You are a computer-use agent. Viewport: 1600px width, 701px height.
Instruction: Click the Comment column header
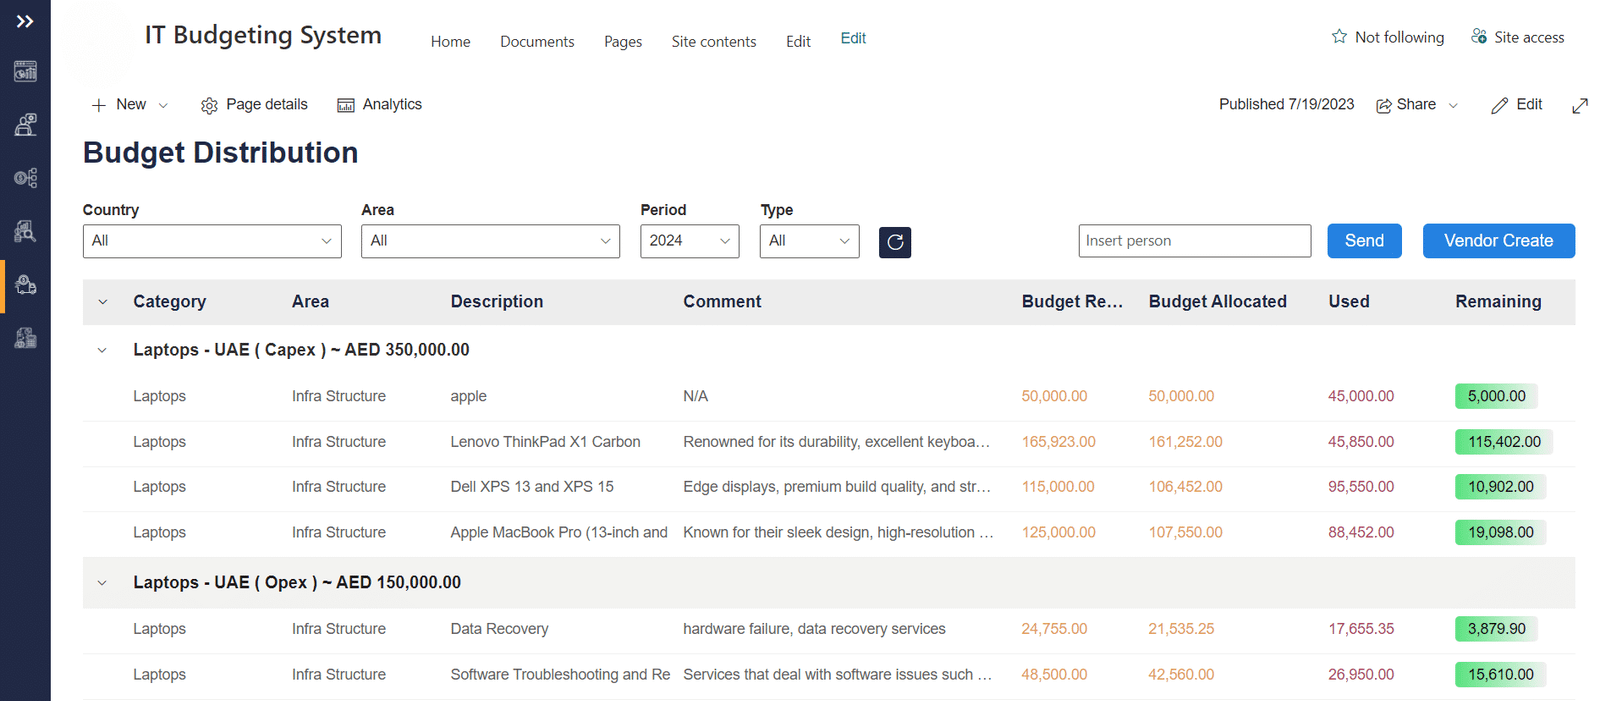tap(722, 302)
